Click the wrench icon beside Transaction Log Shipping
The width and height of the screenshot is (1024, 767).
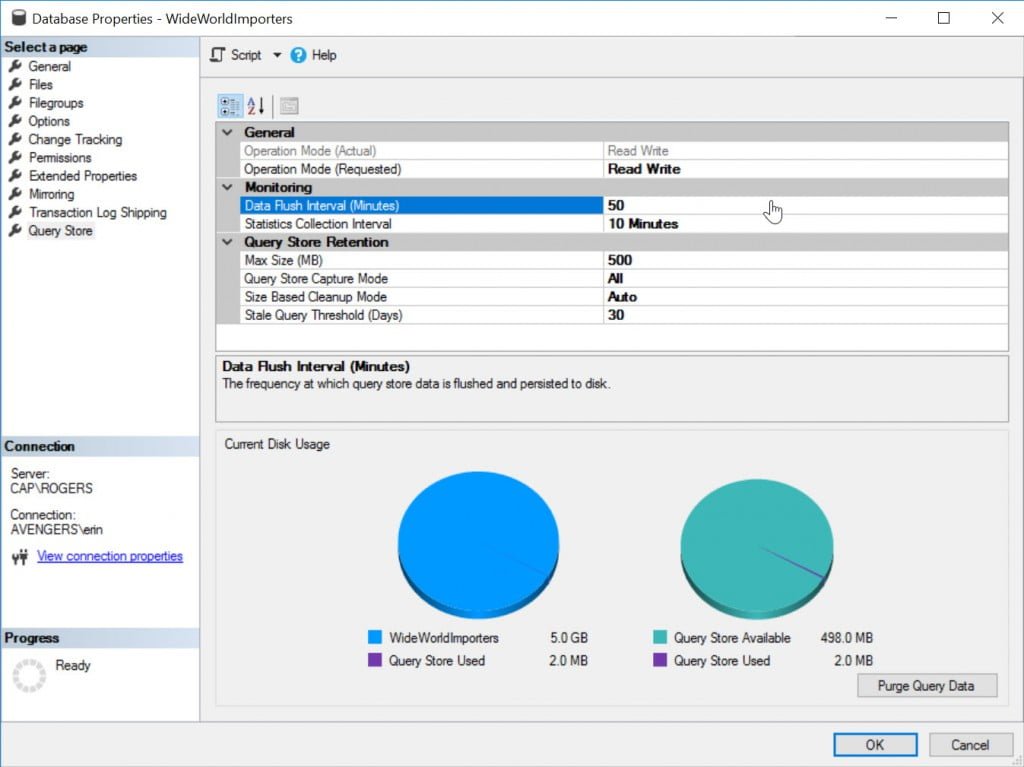pos(15,212)
